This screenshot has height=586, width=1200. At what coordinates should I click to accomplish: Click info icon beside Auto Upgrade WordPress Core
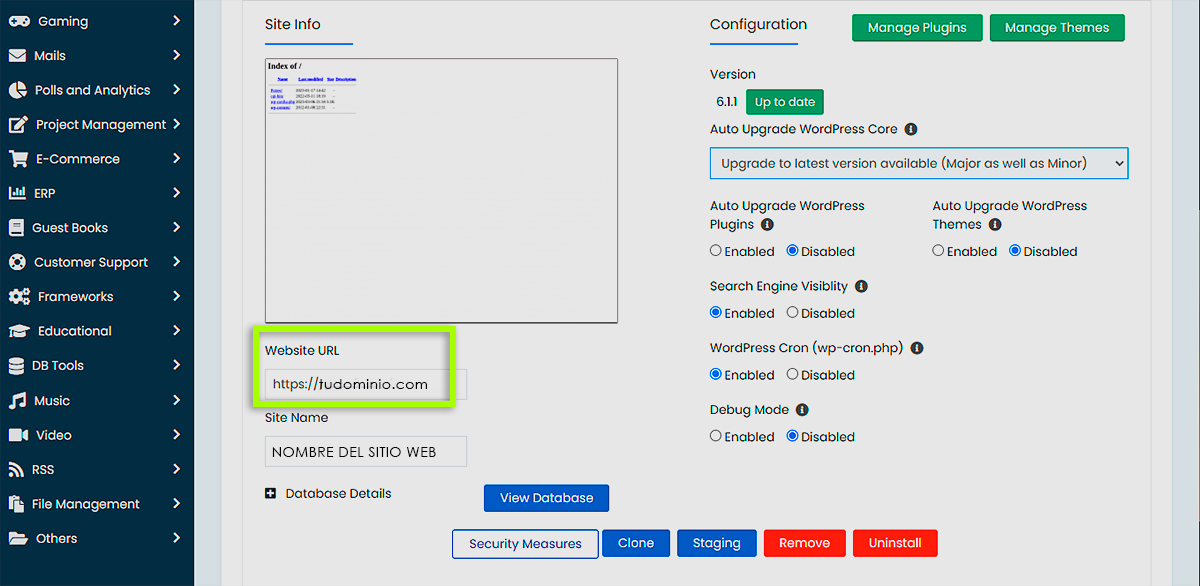pyautogui.click(x=910, y=129)
